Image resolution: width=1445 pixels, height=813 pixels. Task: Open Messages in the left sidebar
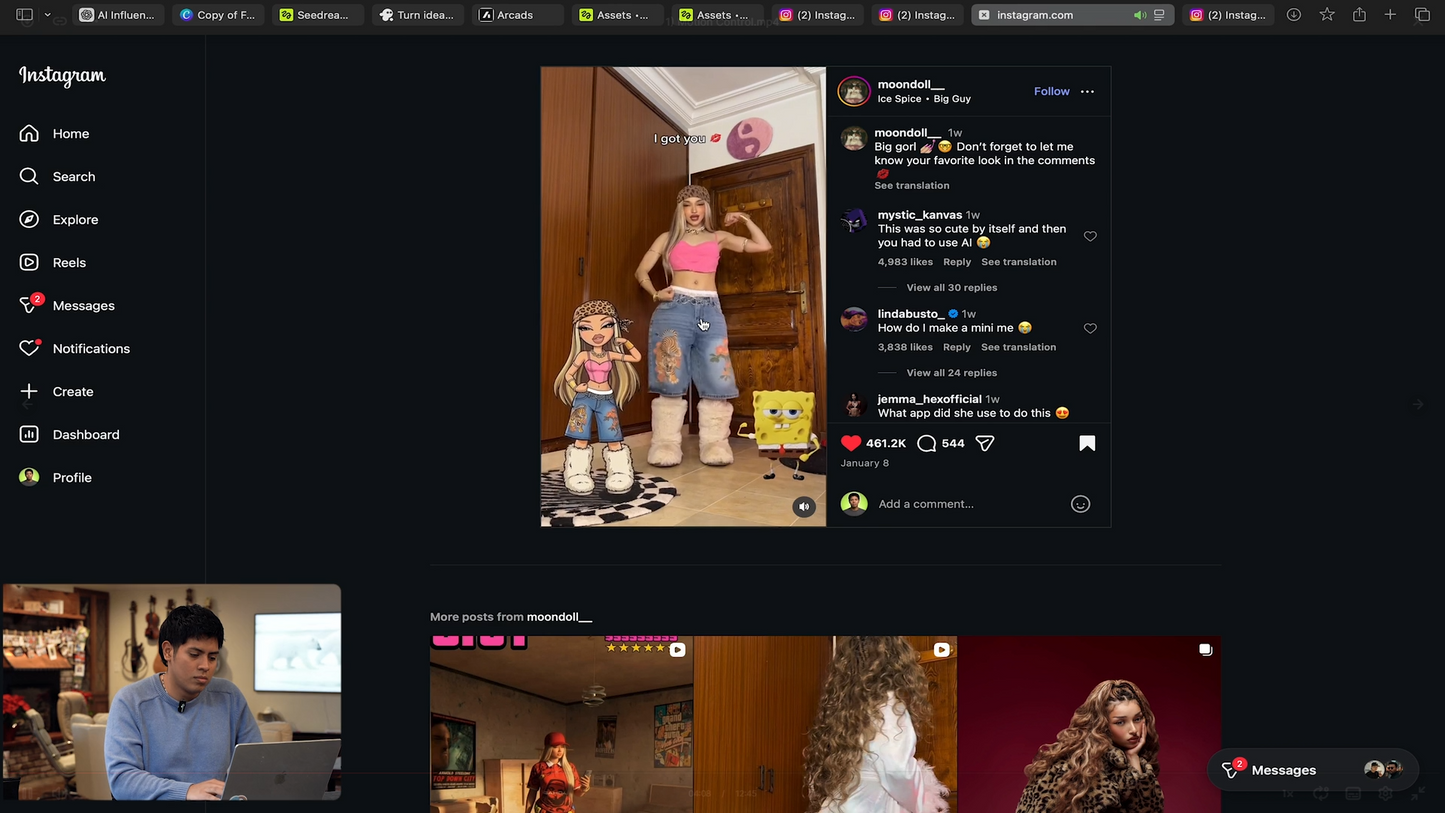point(67,305)
